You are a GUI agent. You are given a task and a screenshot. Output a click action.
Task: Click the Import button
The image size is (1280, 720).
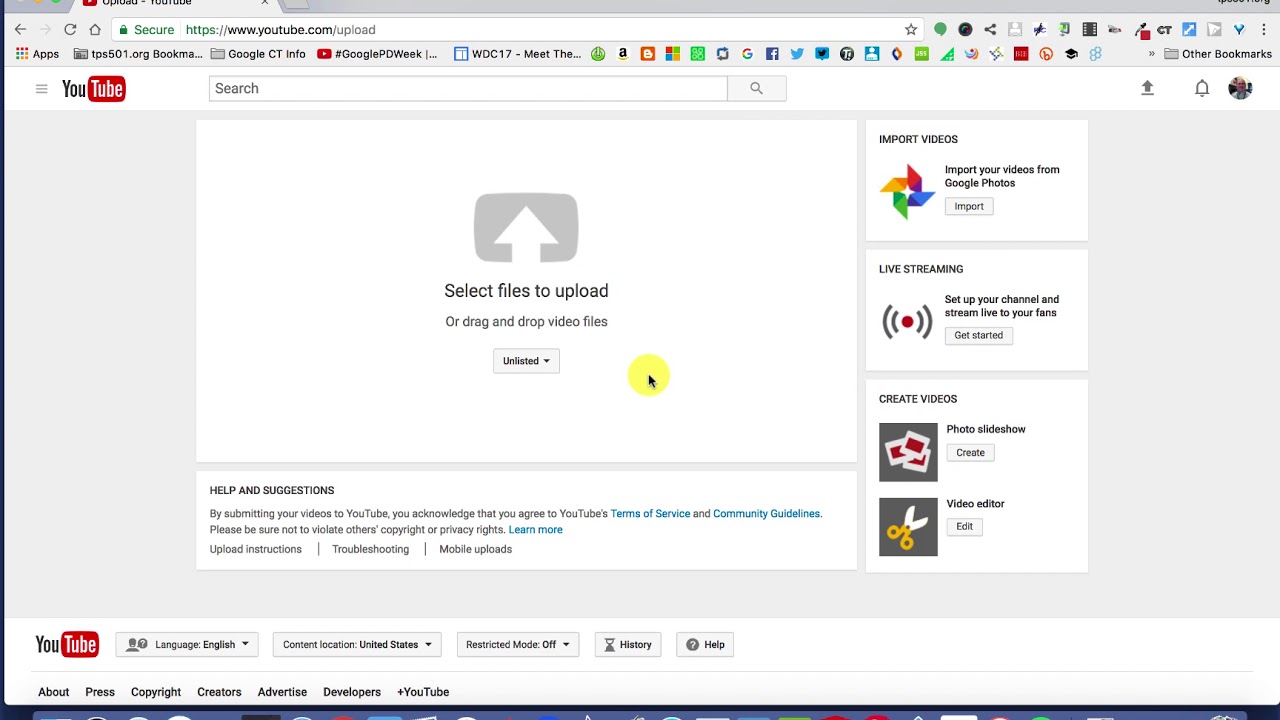969,206
